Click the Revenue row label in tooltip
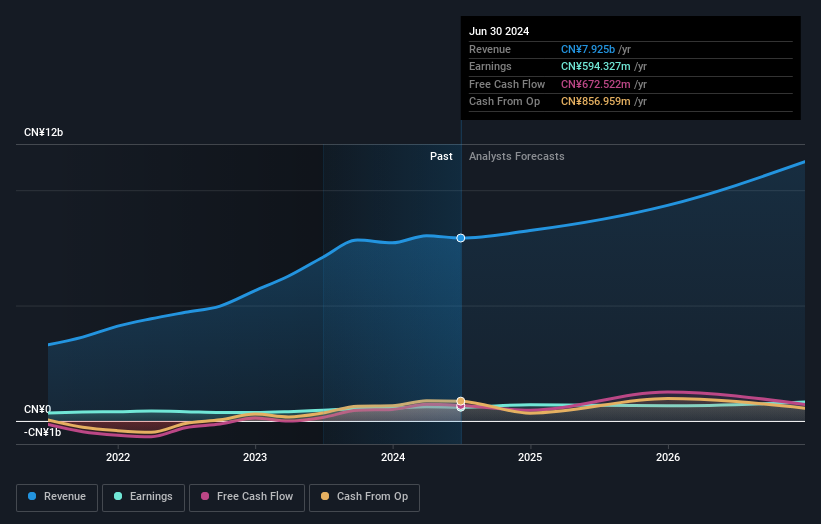The image size is (821, 524). pyautogui.click(x=490, y=49)
